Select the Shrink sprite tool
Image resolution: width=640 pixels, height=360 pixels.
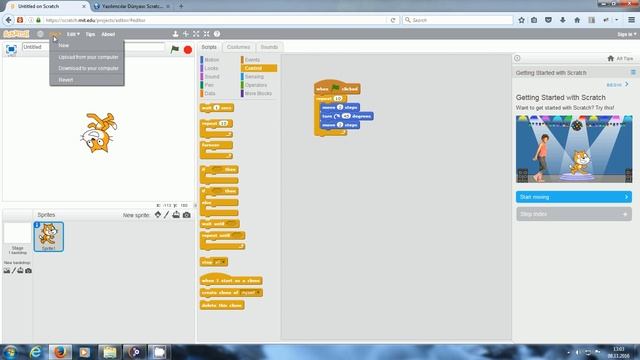click(207, 34)
